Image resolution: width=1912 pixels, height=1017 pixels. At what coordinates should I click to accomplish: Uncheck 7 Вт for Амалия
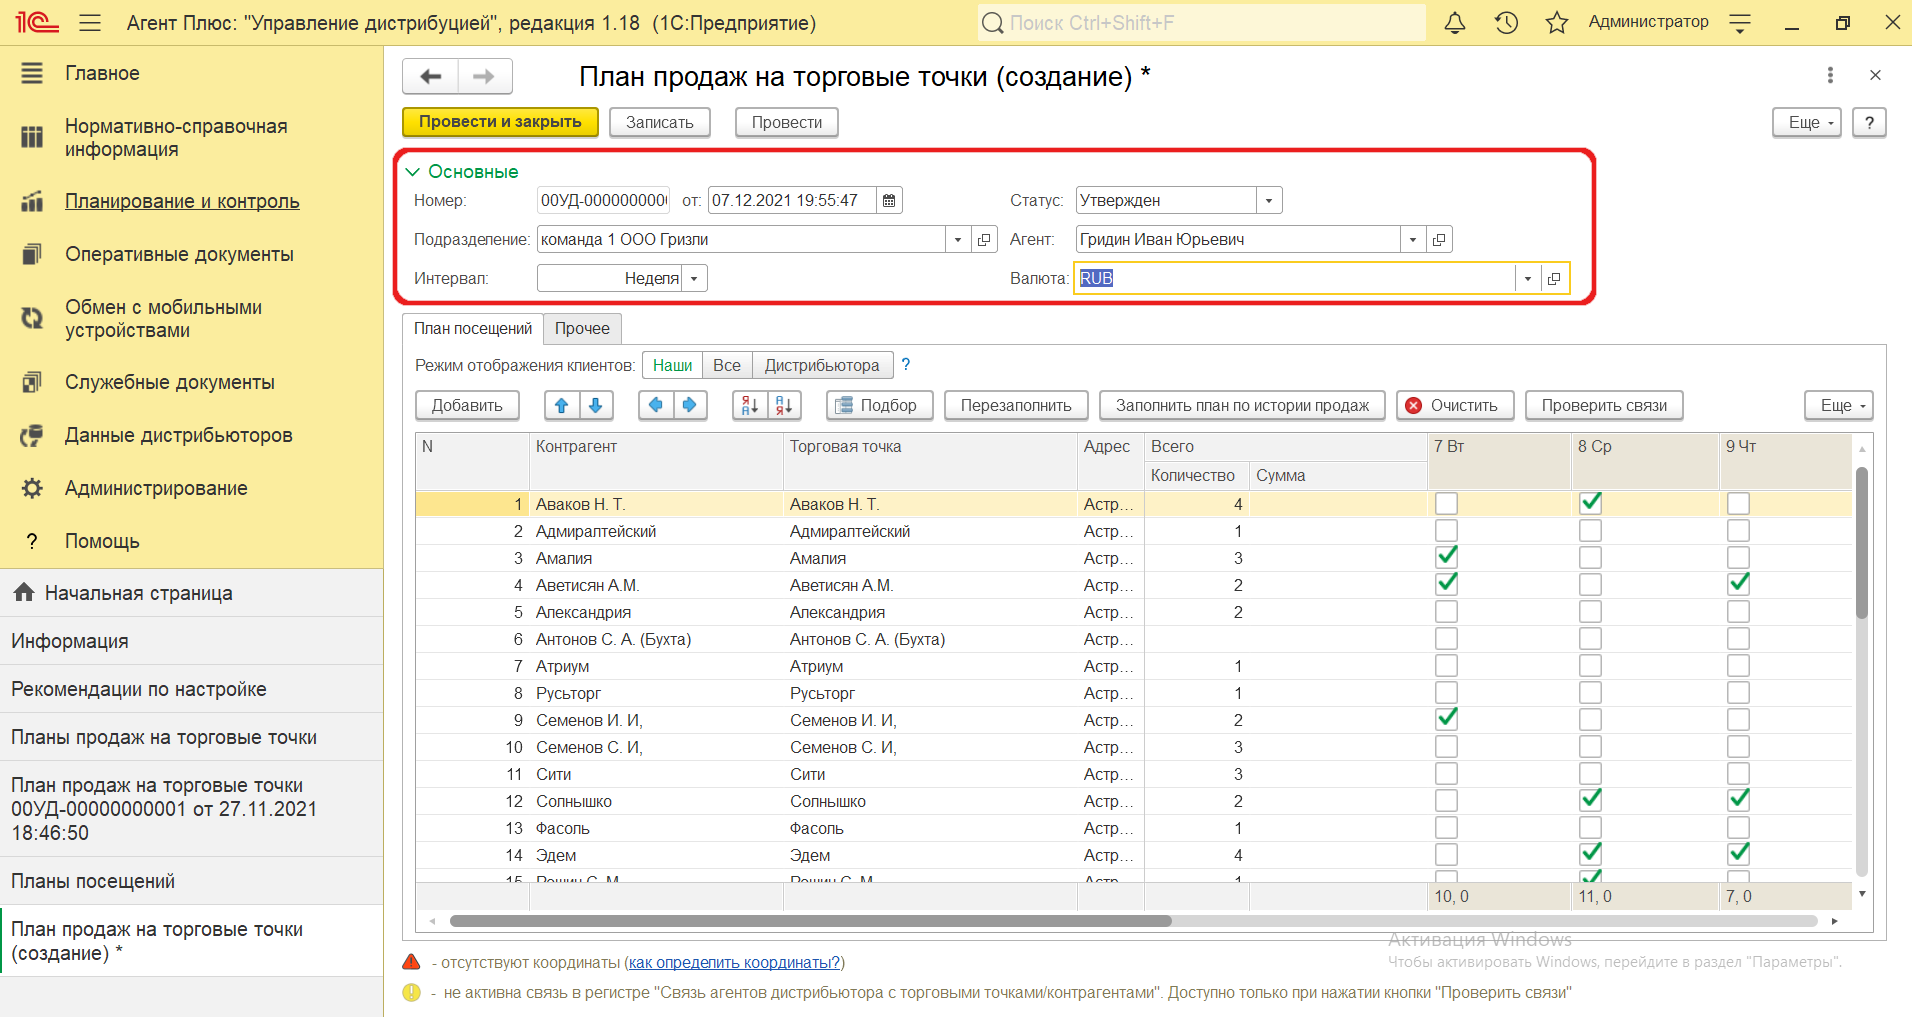pyautogui.click(x=1446, y=557)
